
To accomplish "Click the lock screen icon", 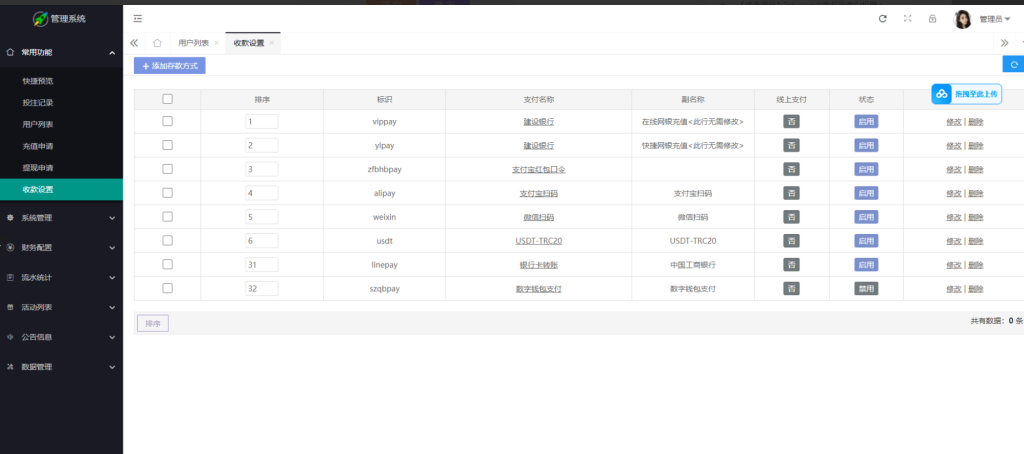I will [x=933, y=19].
